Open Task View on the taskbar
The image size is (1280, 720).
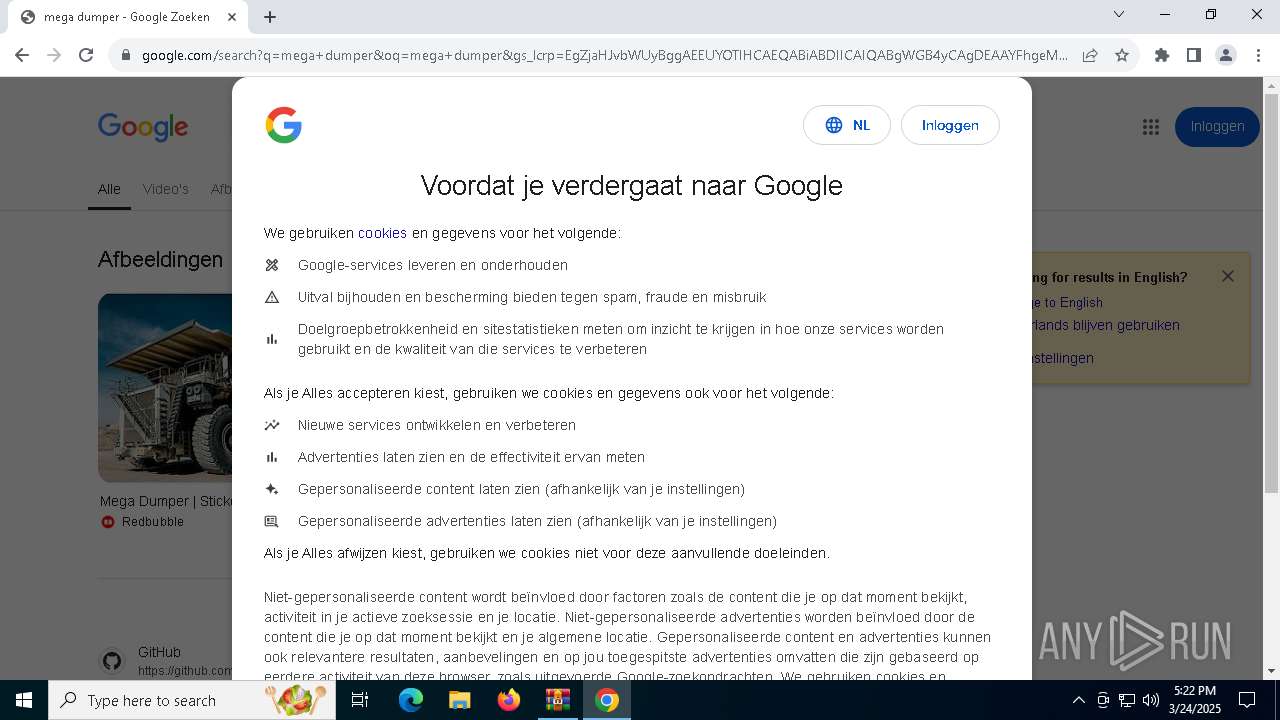(x=360, y=700)
